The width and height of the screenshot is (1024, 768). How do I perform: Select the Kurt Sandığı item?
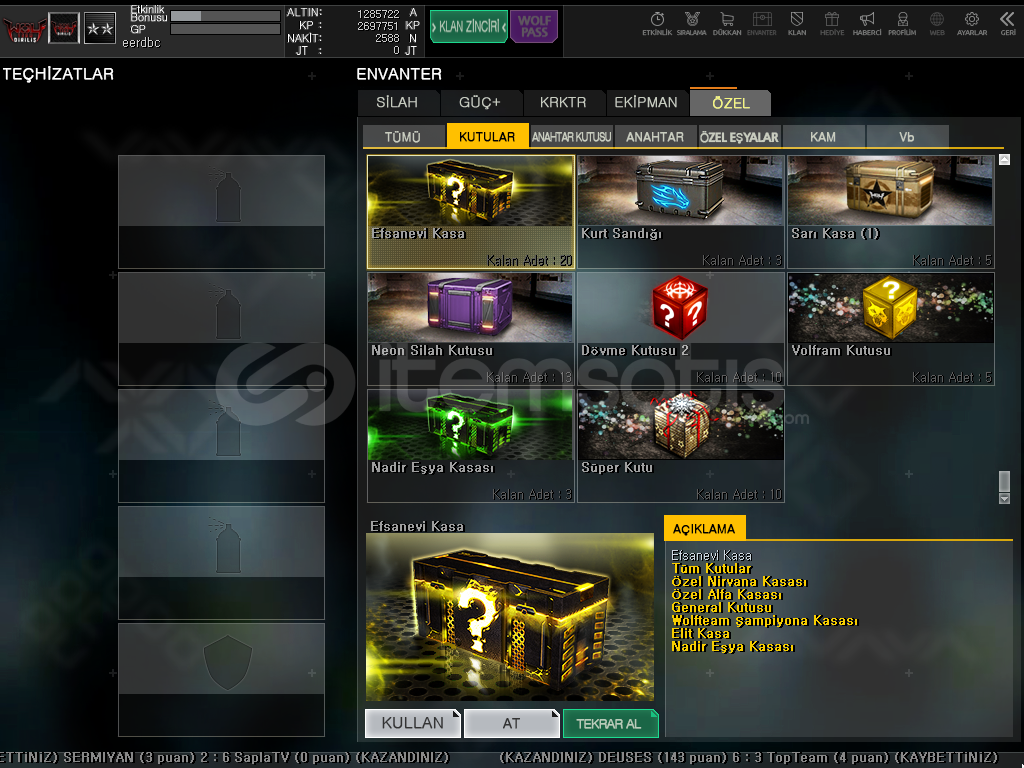coord(680,212)
